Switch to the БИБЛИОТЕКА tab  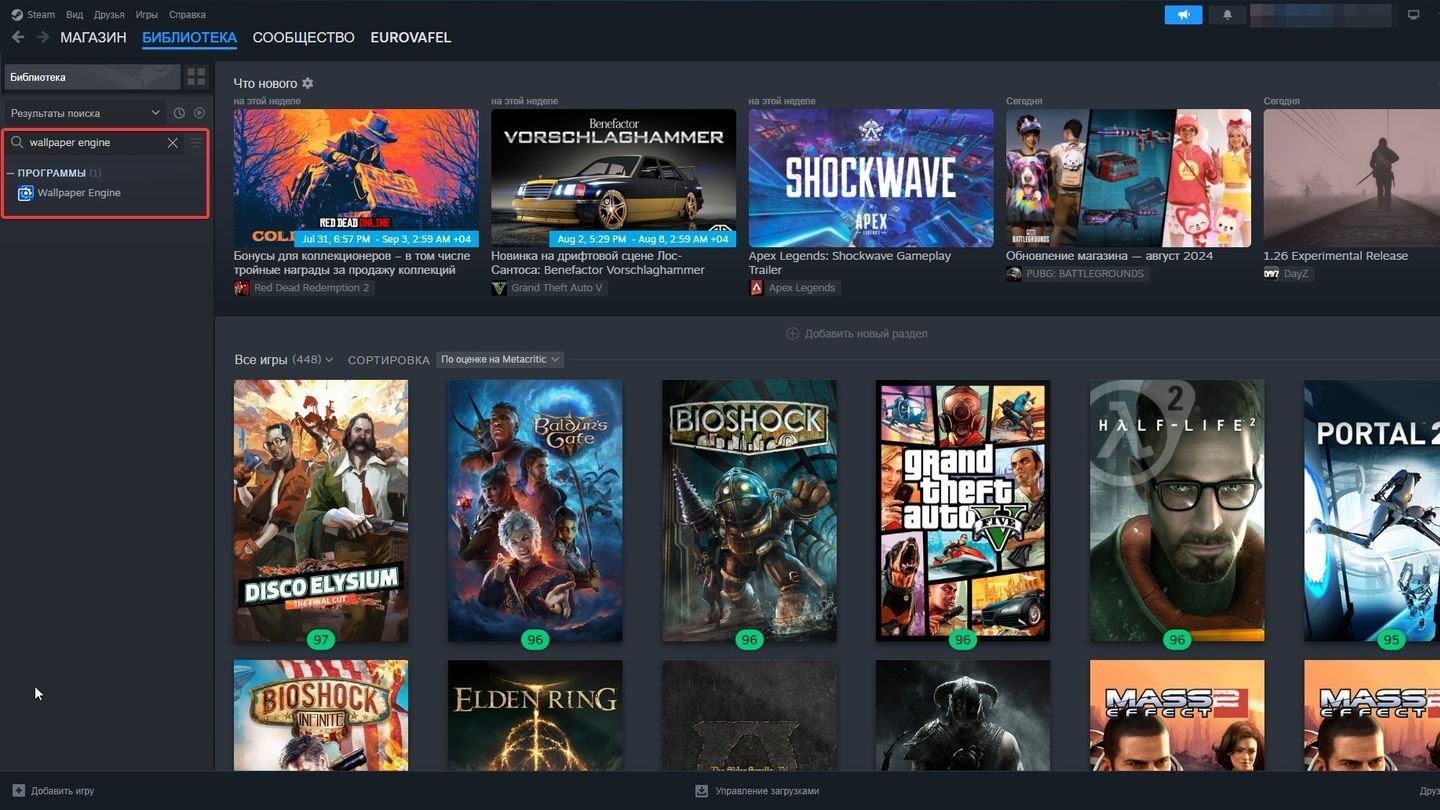coord(189,37)
